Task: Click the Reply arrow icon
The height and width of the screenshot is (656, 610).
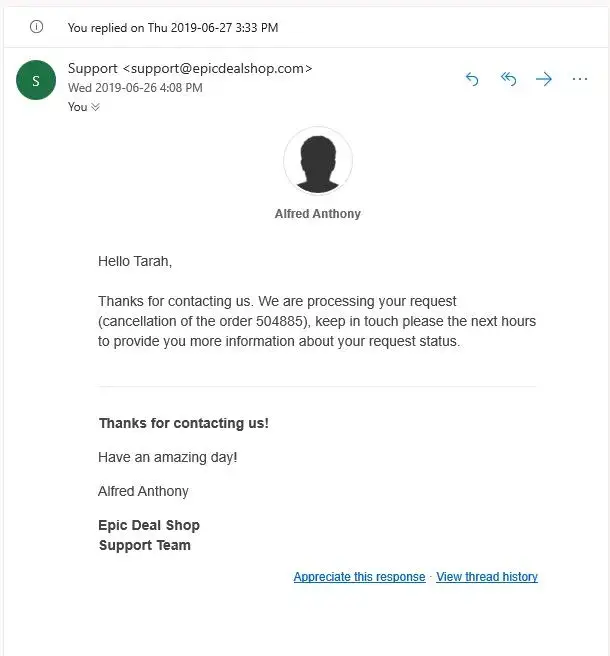Action: (472, 79)
